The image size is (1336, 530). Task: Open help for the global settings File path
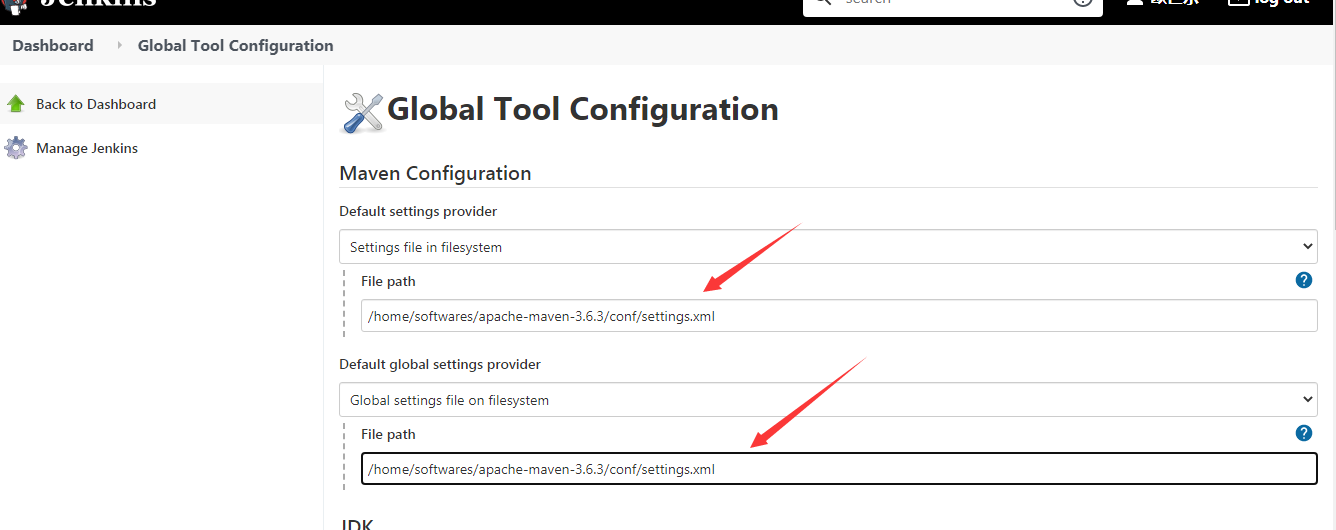coord(1304,433)
